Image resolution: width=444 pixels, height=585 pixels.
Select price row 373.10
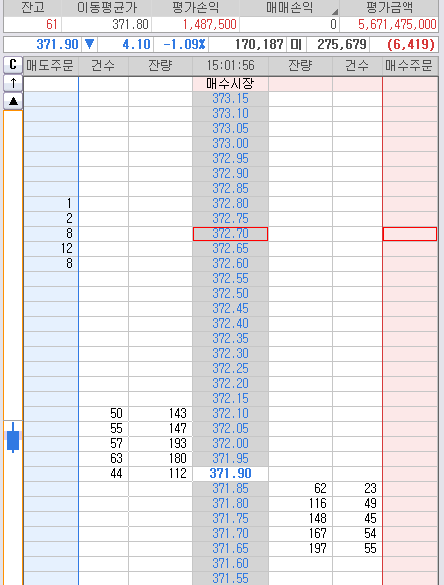point(230,113)
